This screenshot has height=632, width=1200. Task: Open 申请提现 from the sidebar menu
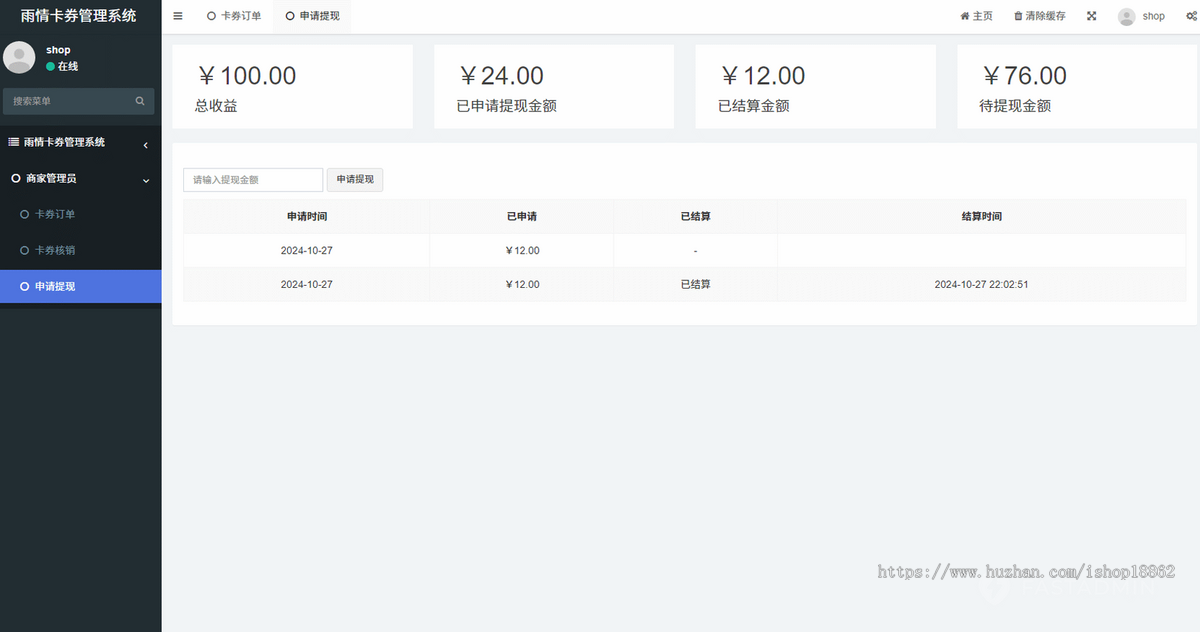click(57, 286)
